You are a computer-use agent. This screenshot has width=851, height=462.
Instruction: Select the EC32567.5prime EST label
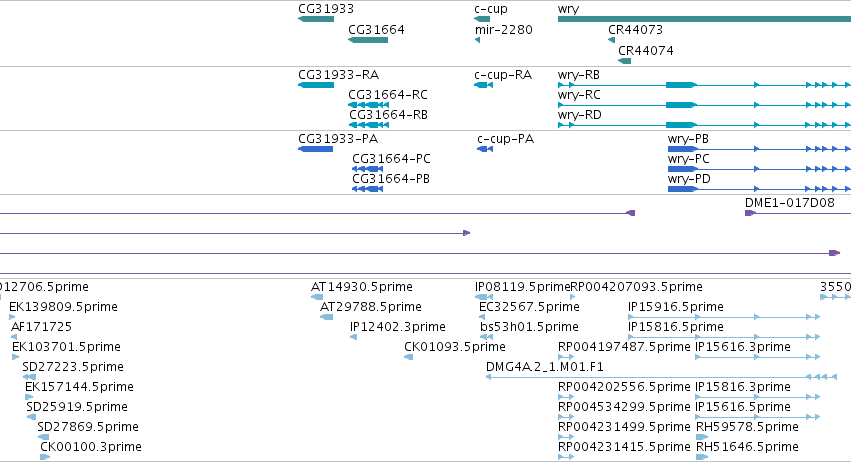(x=529, y=307)
